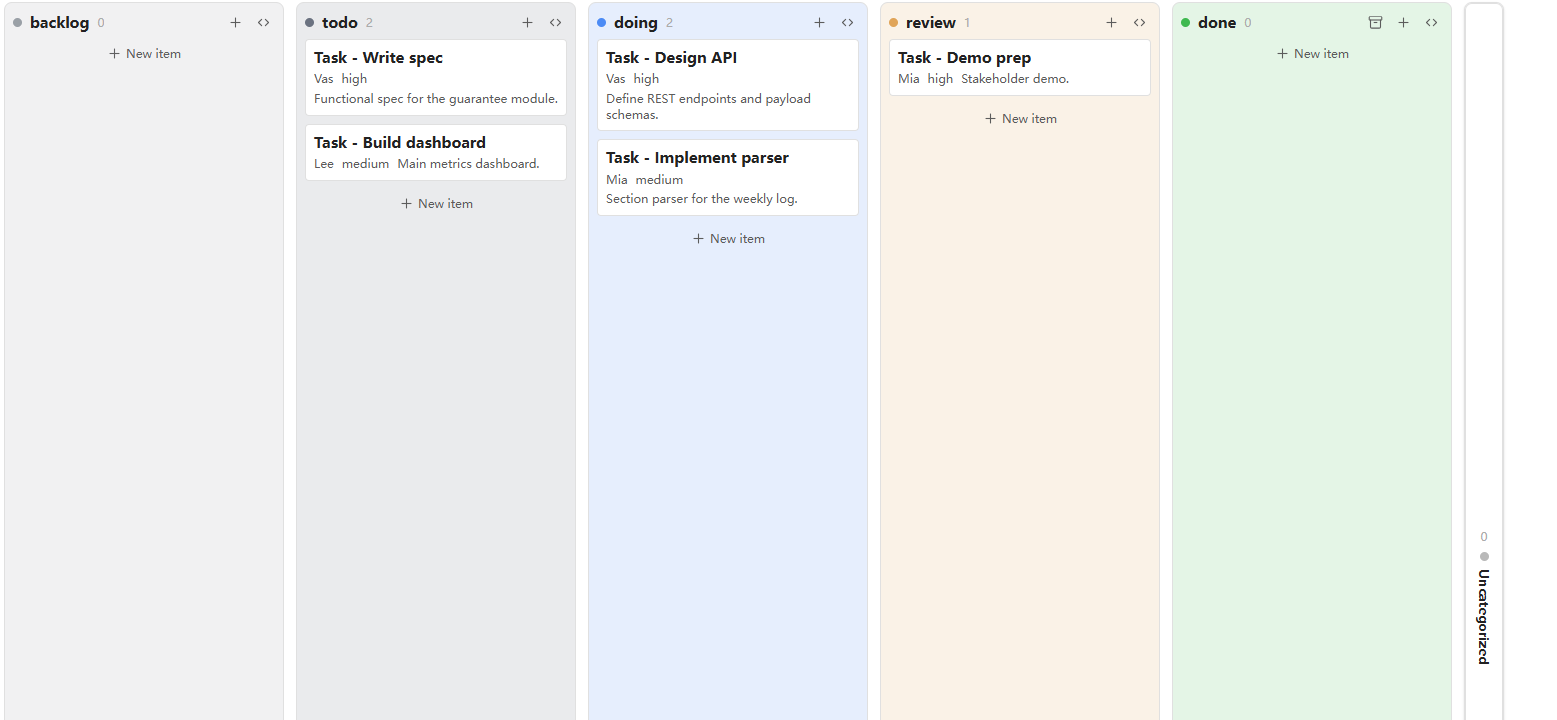Click 'Define REST endpoints and payload schemas.' text
Screen dimensions: 1557x720
[708, 107]
